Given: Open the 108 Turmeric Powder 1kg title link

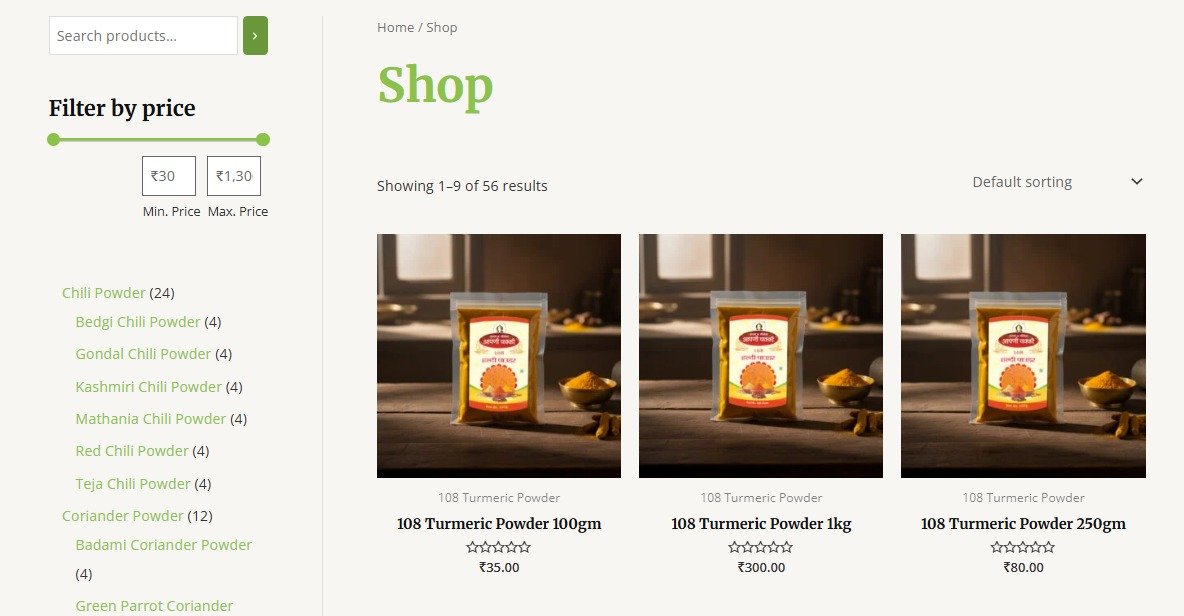Looking at the screenshot, I should pyautogui.click(x=761, y=523).
